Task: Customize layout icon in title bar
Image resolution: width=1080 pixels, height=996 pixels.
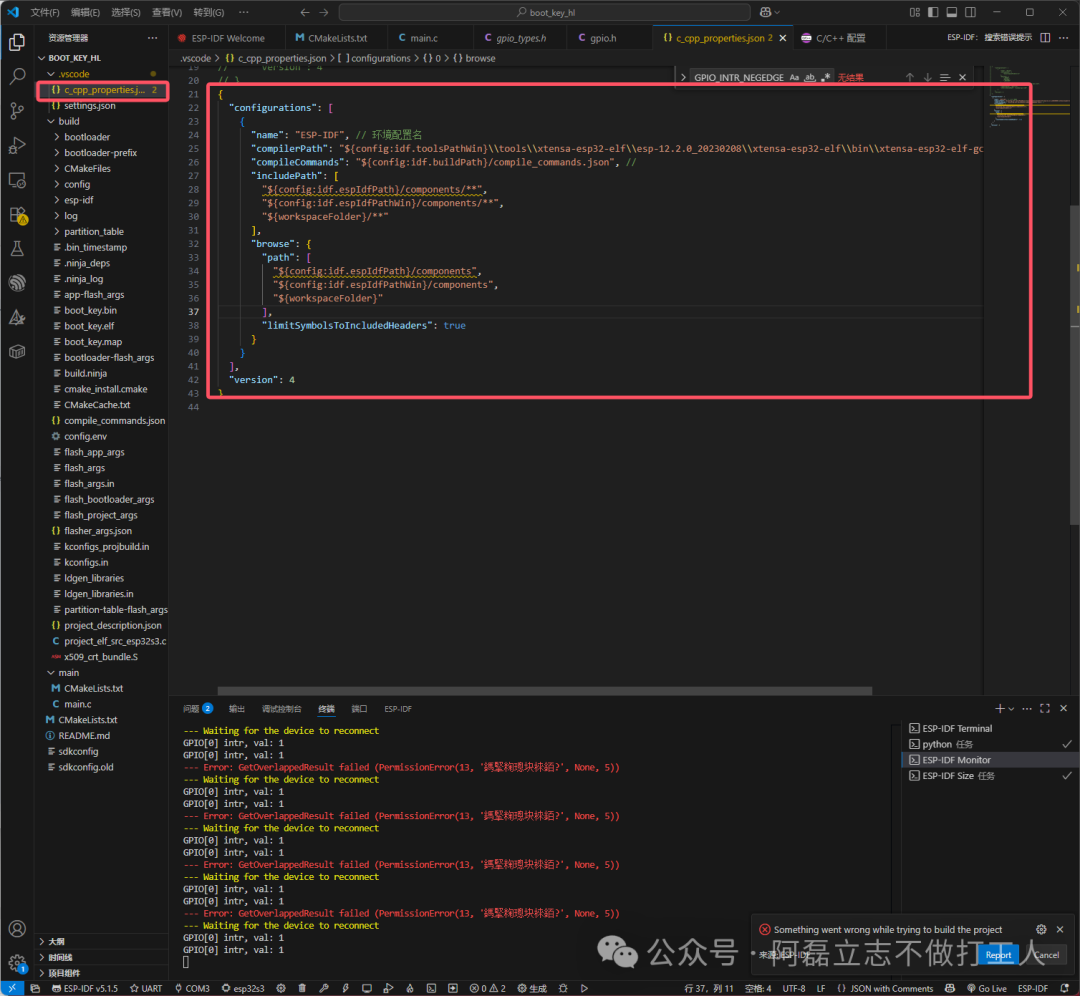Action: [x=914, y=12]
